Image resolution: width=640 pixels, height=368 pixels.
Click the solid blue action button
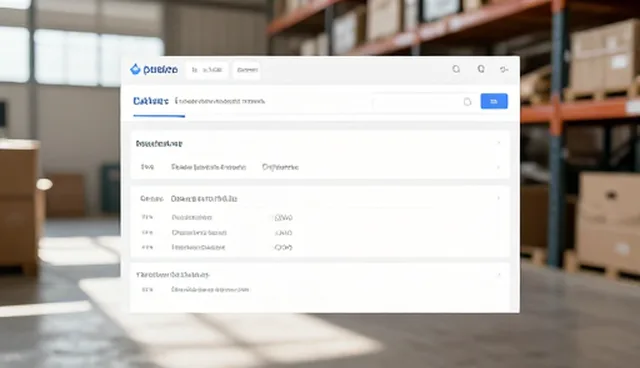click(x=494, y=101)
